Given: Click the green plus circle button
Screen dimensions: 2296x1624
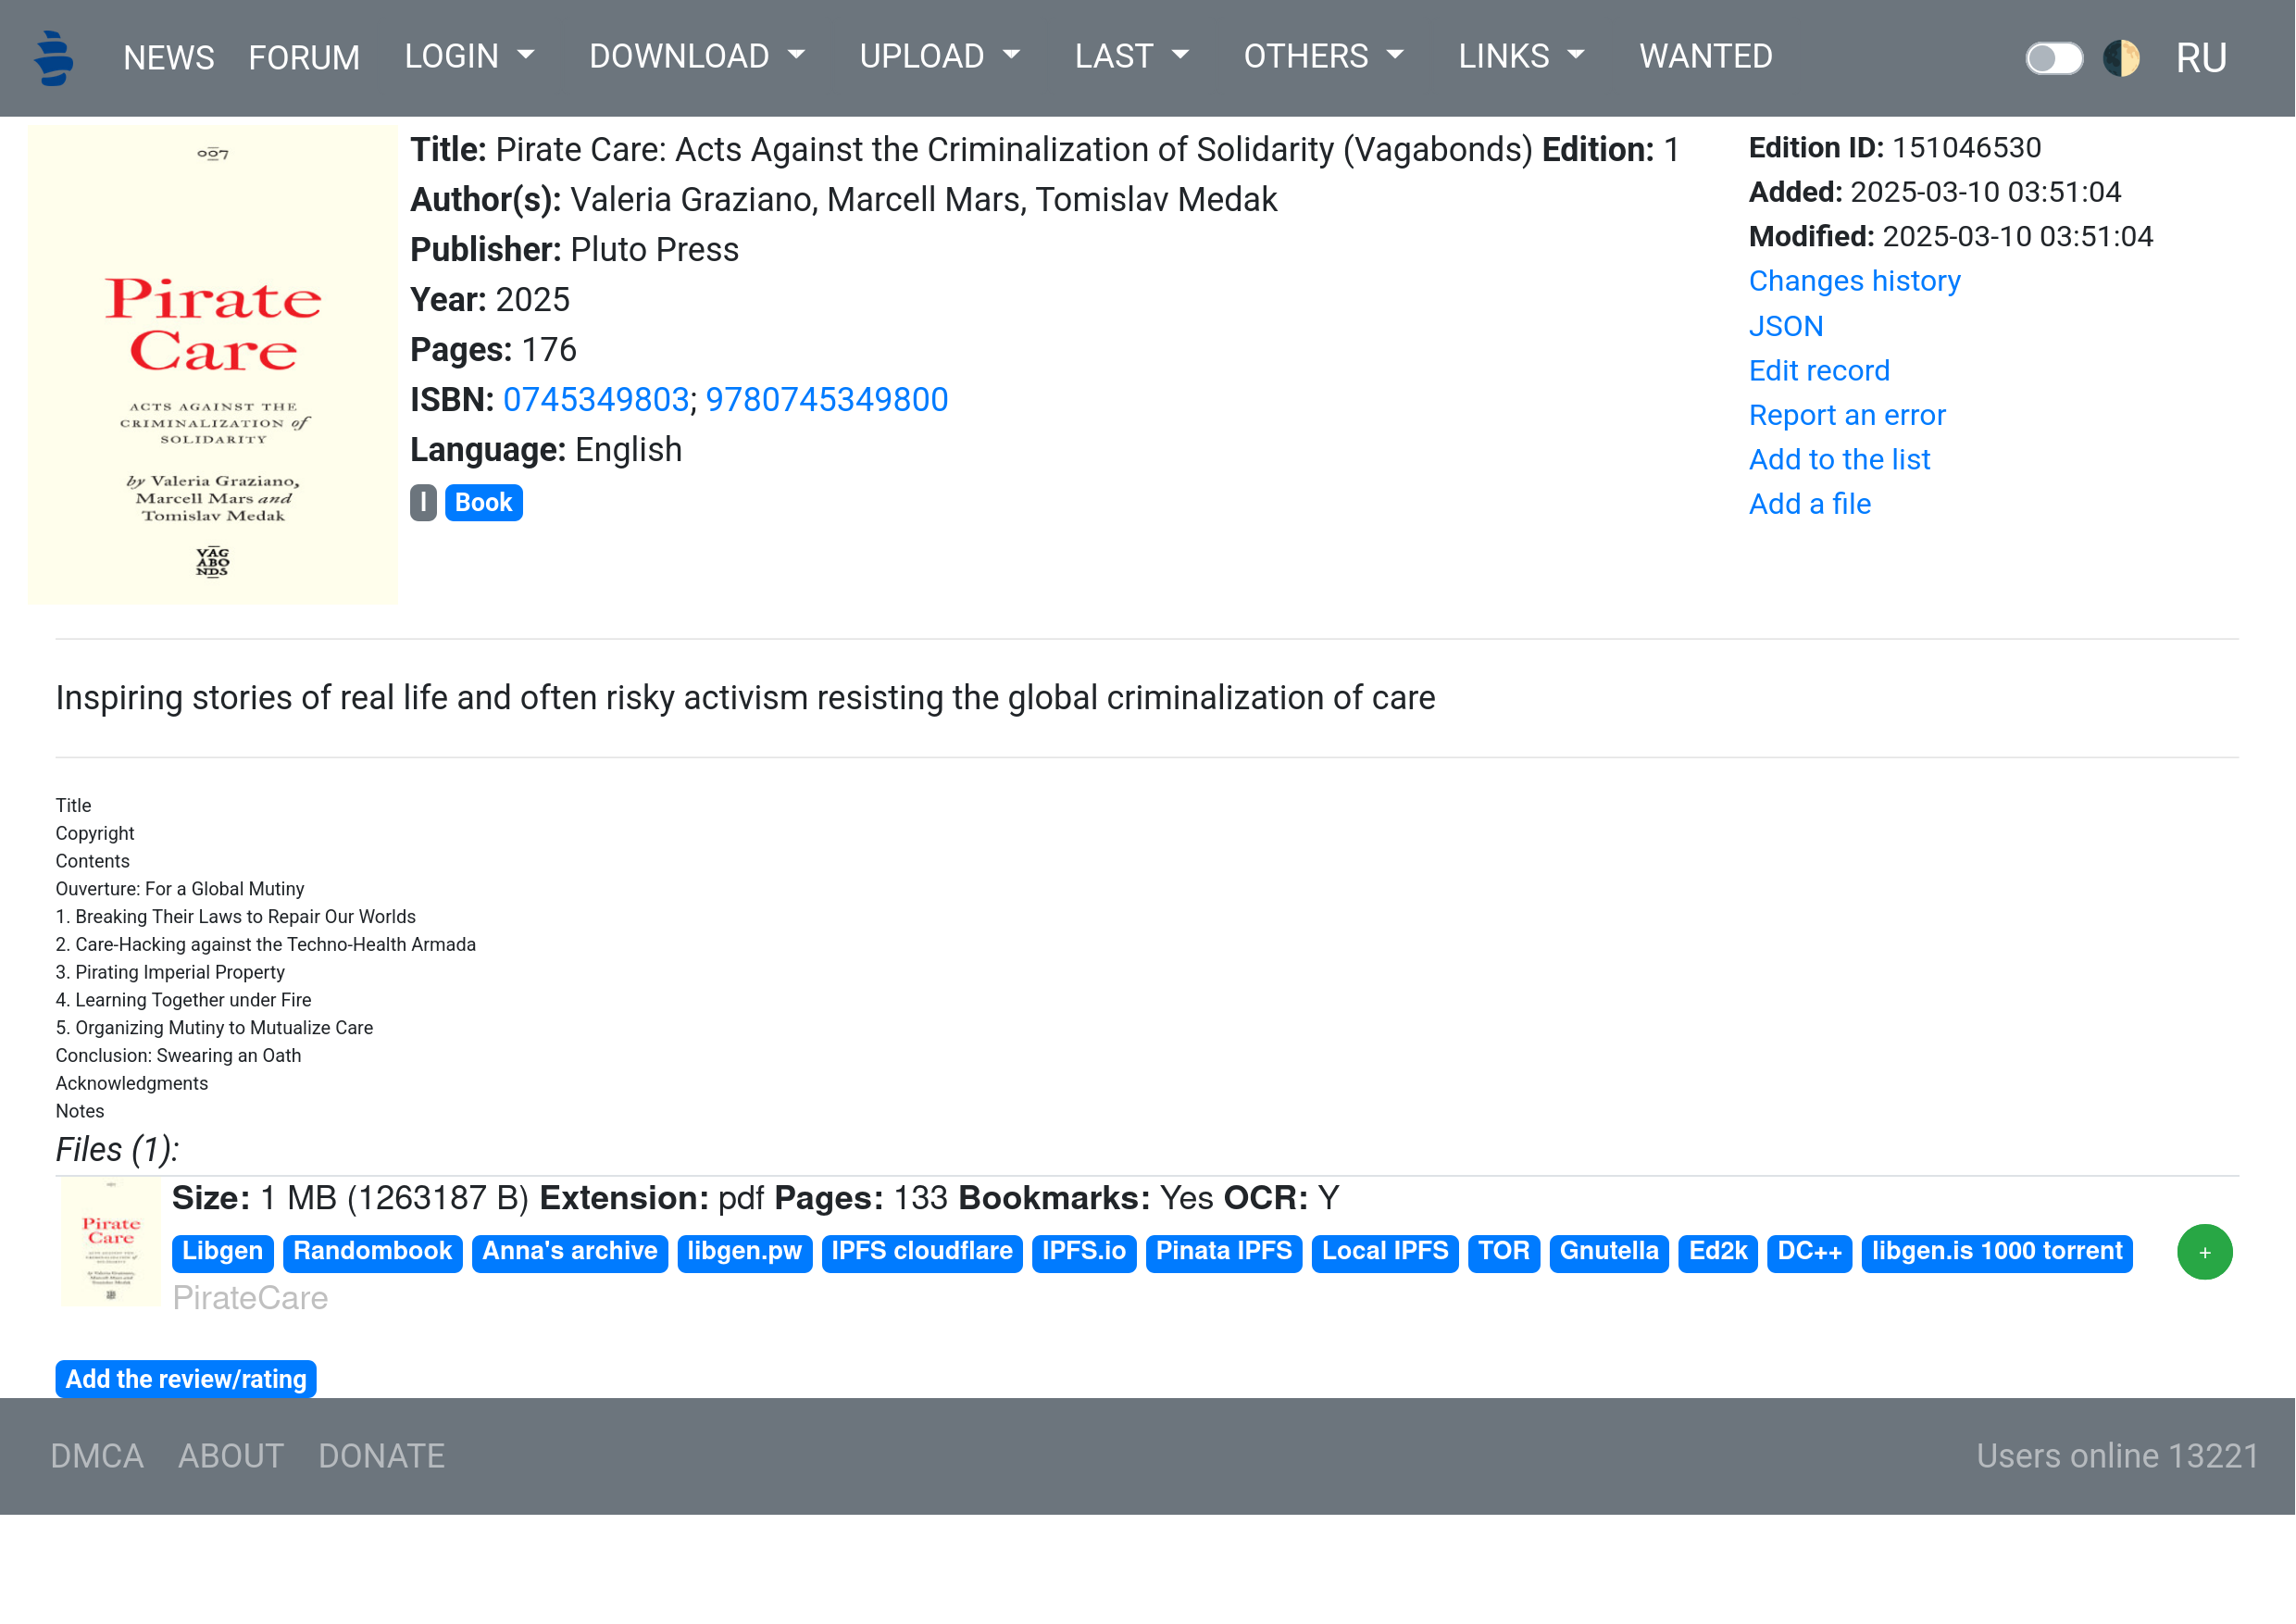Looking at the screenshot, I should point(2204,1252).
